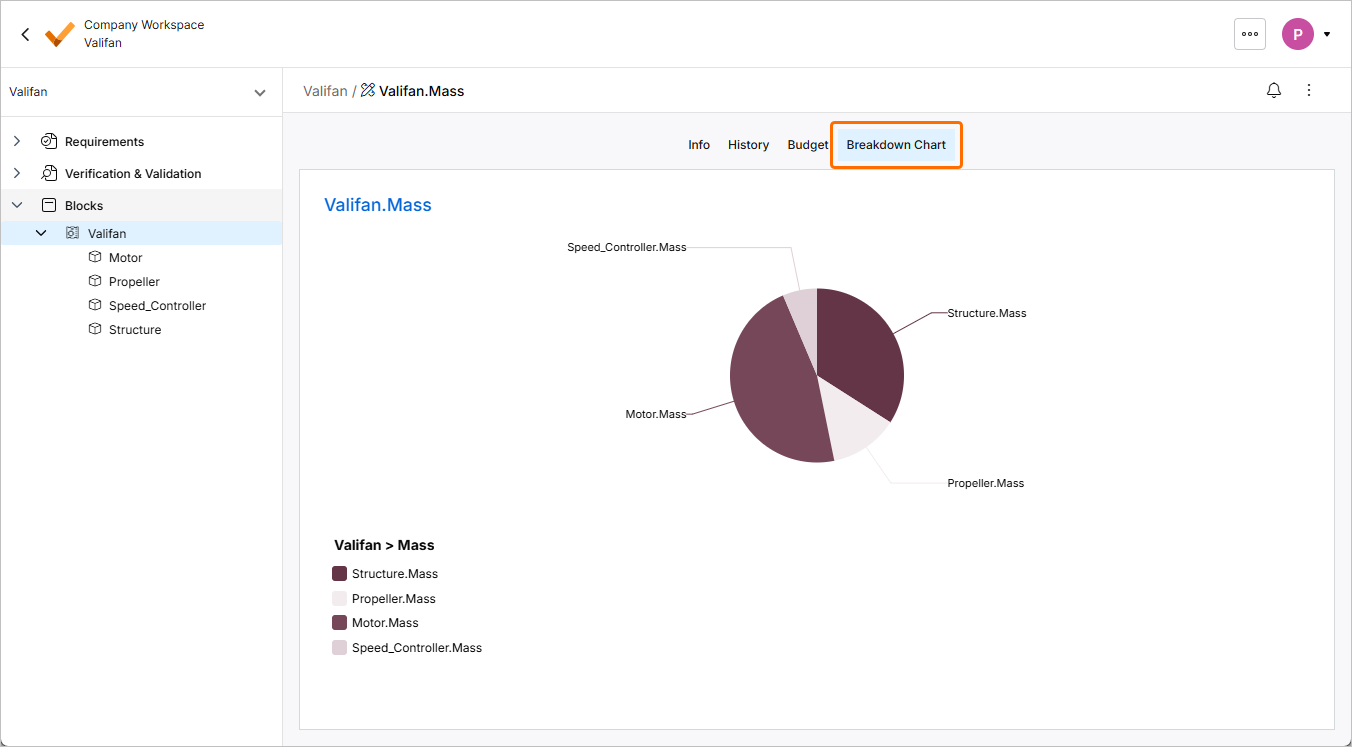The image size is (1352, 747).
Task: Open the Valifan breadcrumb link
Action: point(325,91)
